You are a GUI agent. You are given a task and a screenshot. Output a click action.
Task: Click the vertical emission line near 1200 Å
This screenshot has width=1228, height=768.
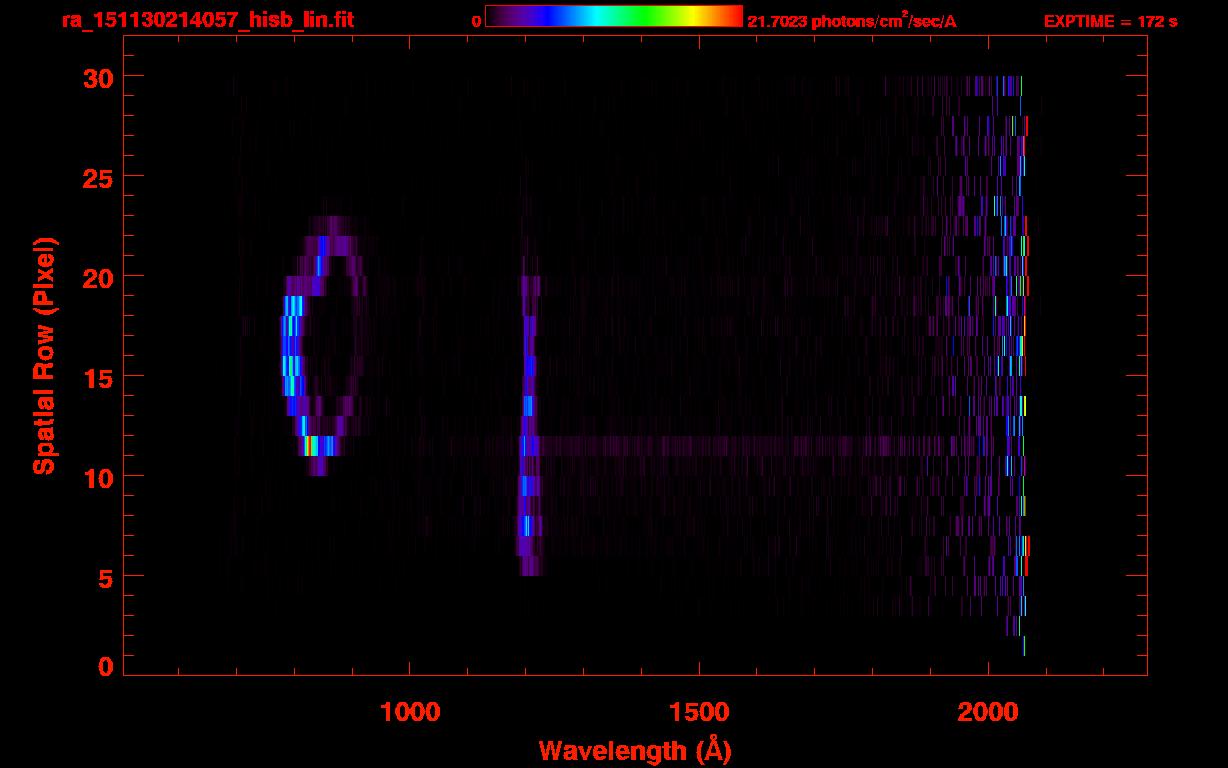tap(528, 425)
